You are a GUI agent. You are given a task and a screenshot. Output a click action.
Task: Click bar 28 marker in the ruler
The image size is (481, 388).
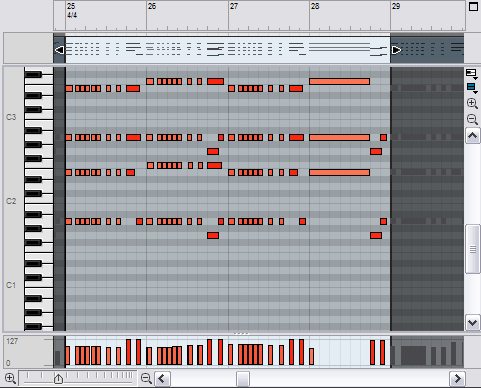[315, 6]
